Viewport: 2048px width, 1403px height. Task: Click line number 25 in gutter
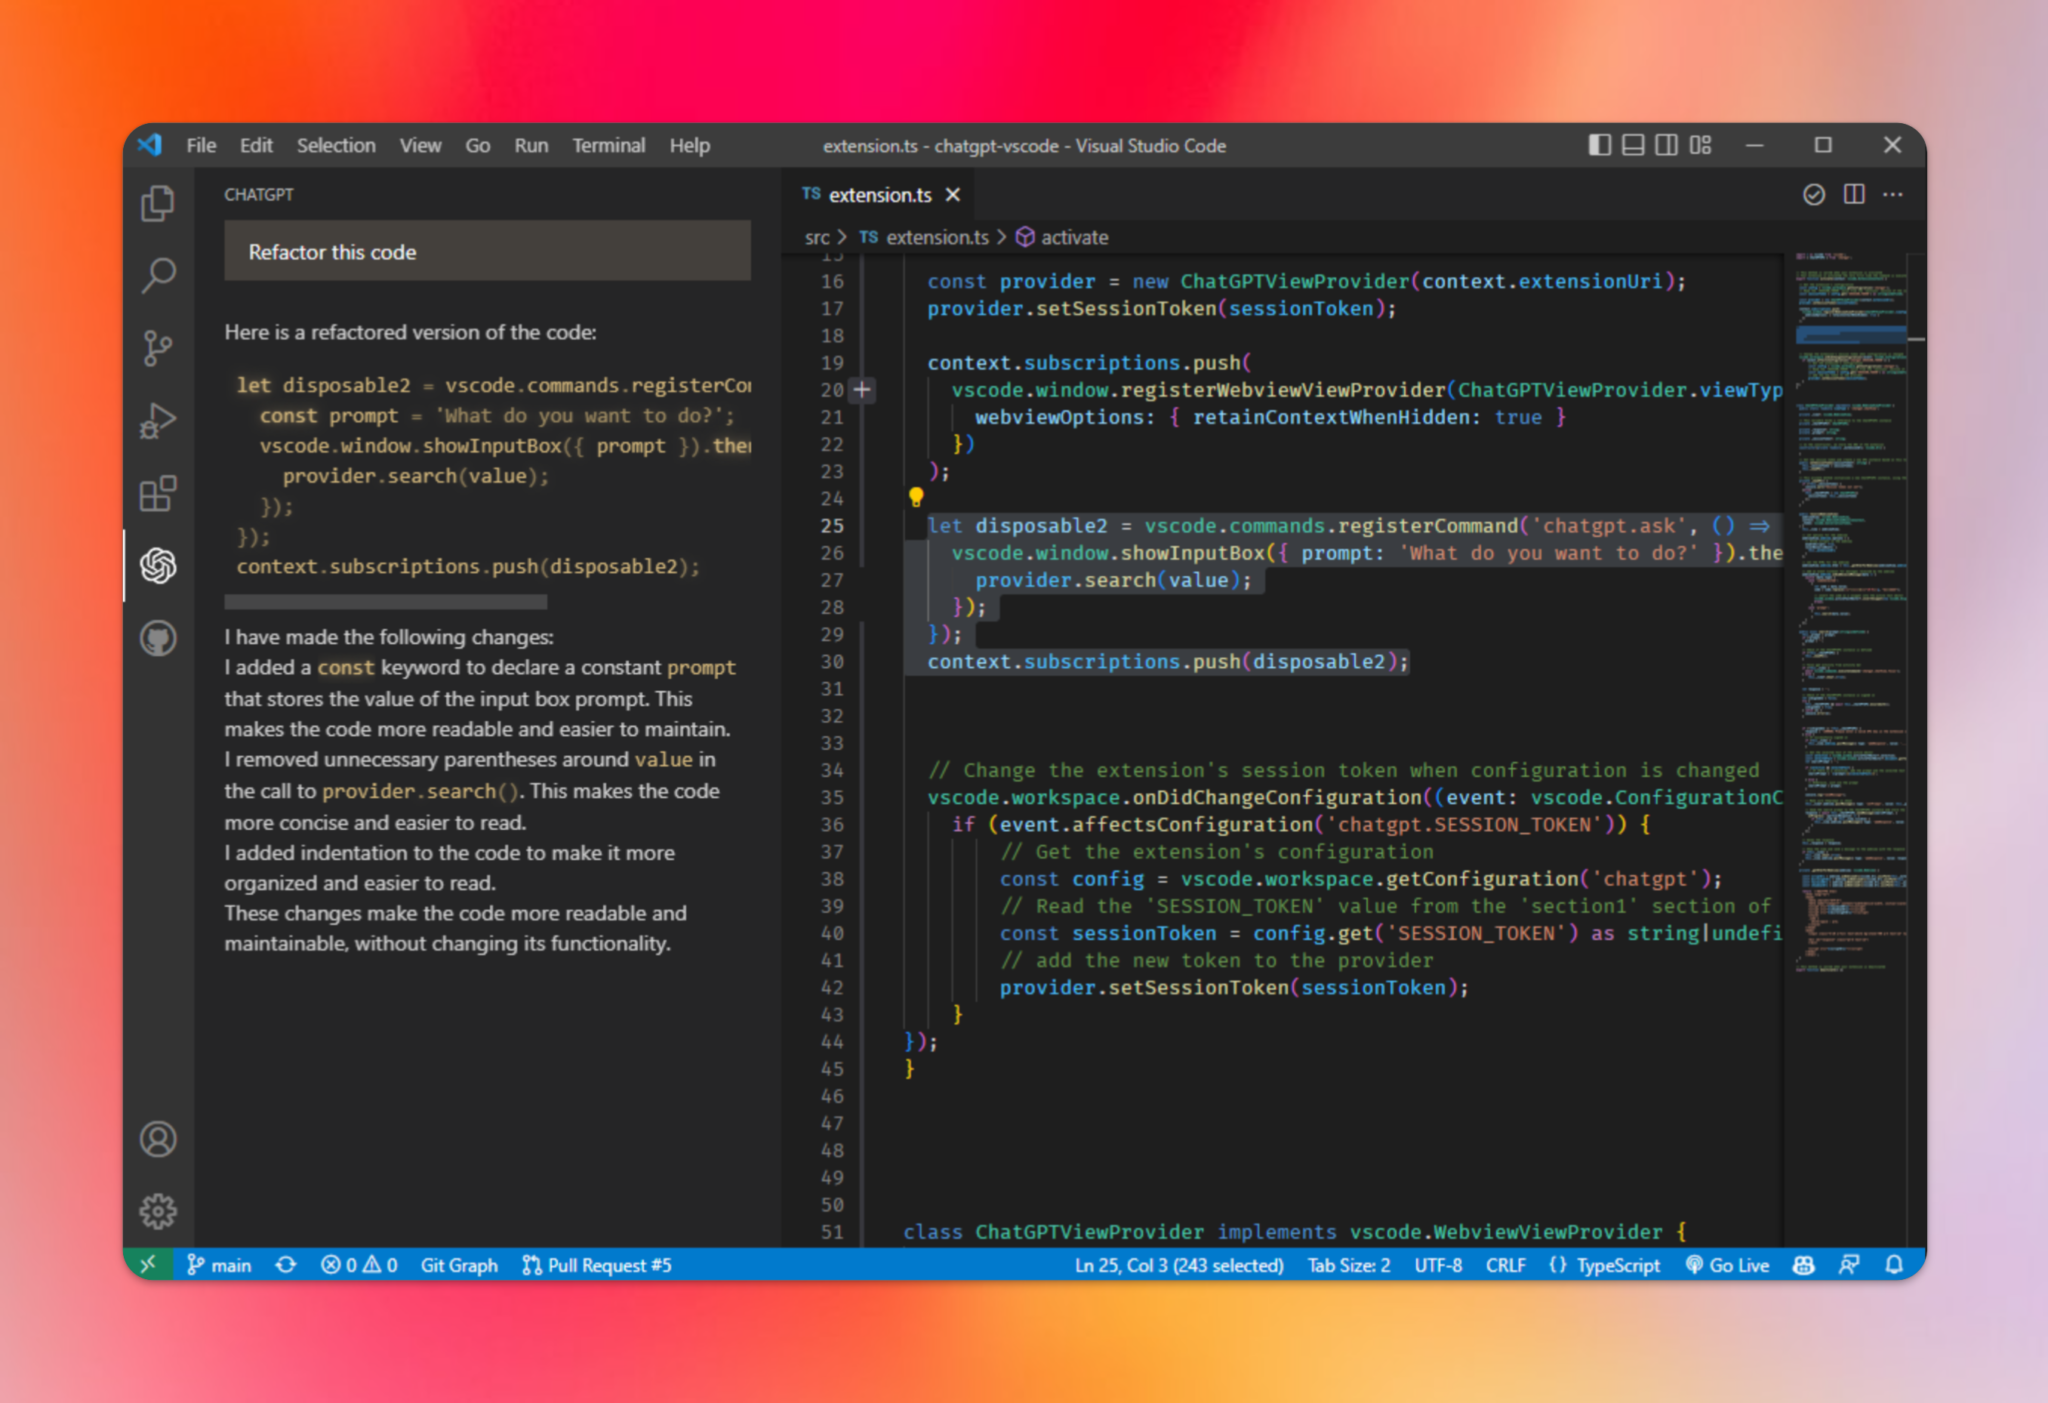tap(832, 526)
